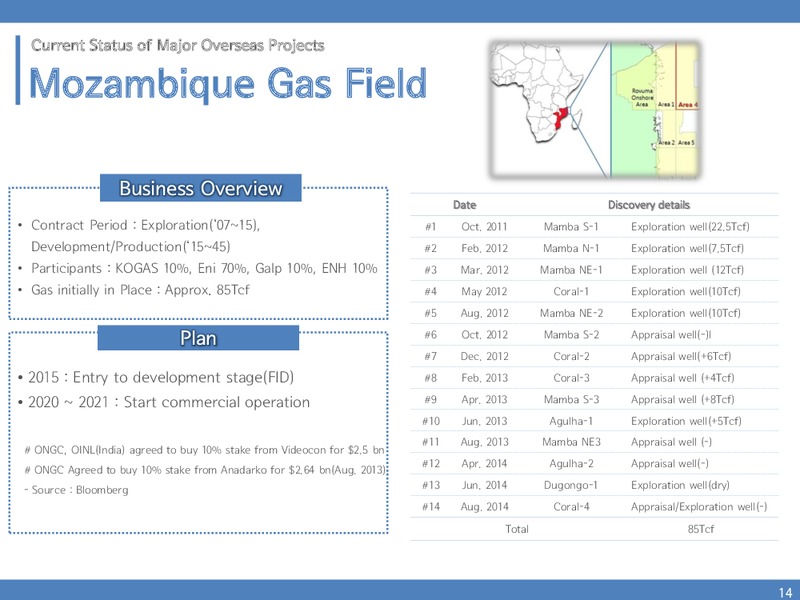800x600 pixels.
Task: Click the 'Development/Production('15~45)' line
Action: (x=131, y=246)
